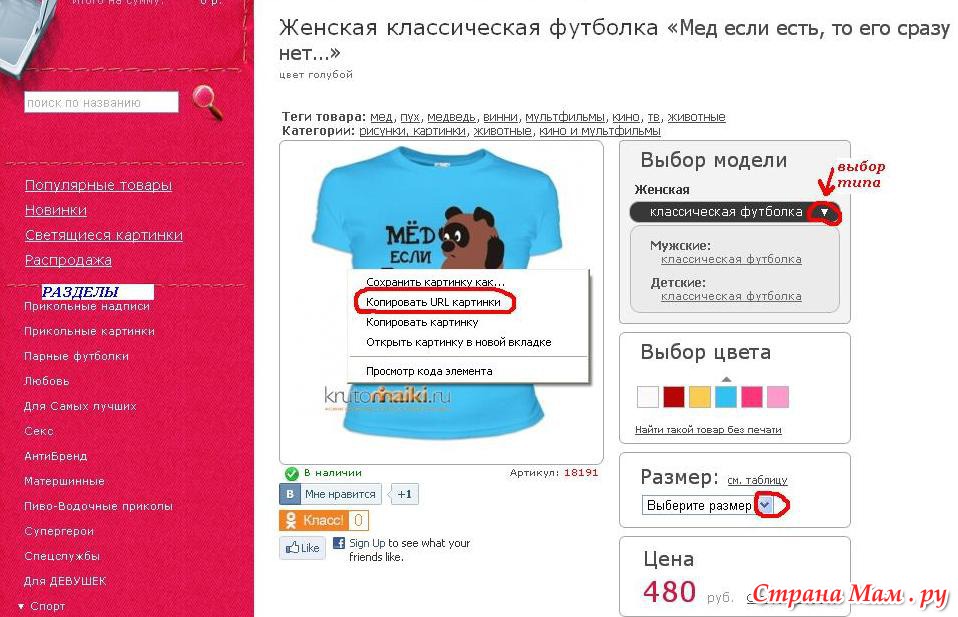Click the 'Найти такой товар без печати' link
Image resolution: width=958 pixels, height=617 pixels.
(x=708, y=429)
